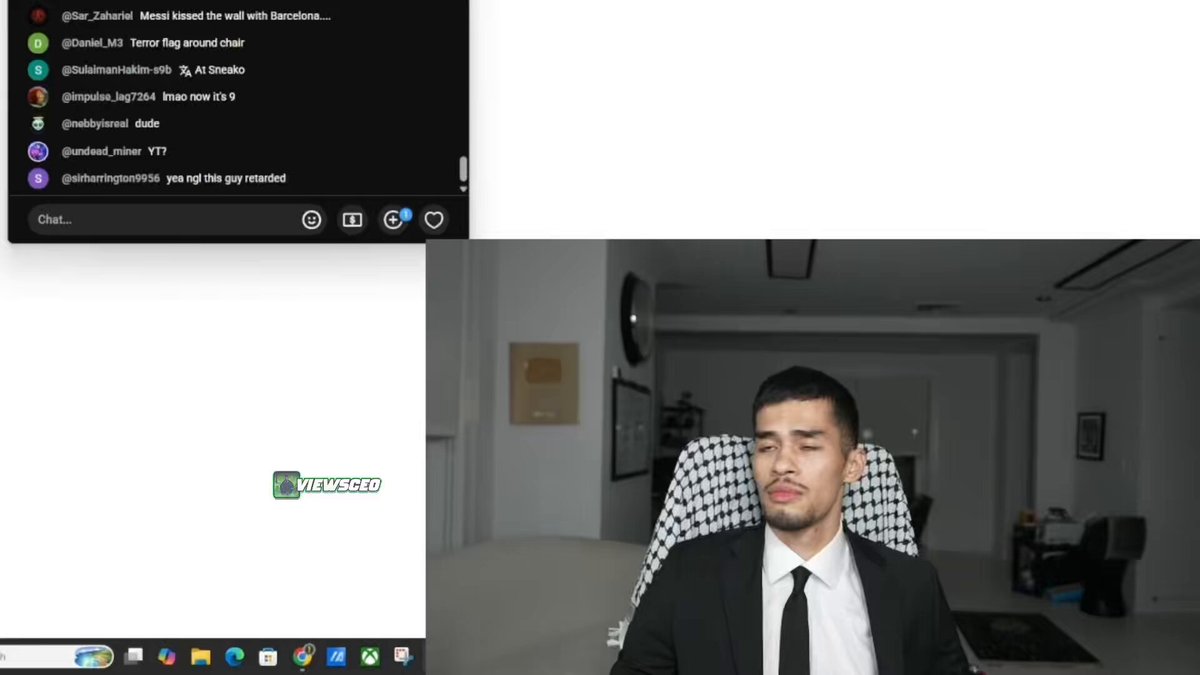Open Microsoft Store from the taskbar
The image size is (1200, 675).
(268, 657)
